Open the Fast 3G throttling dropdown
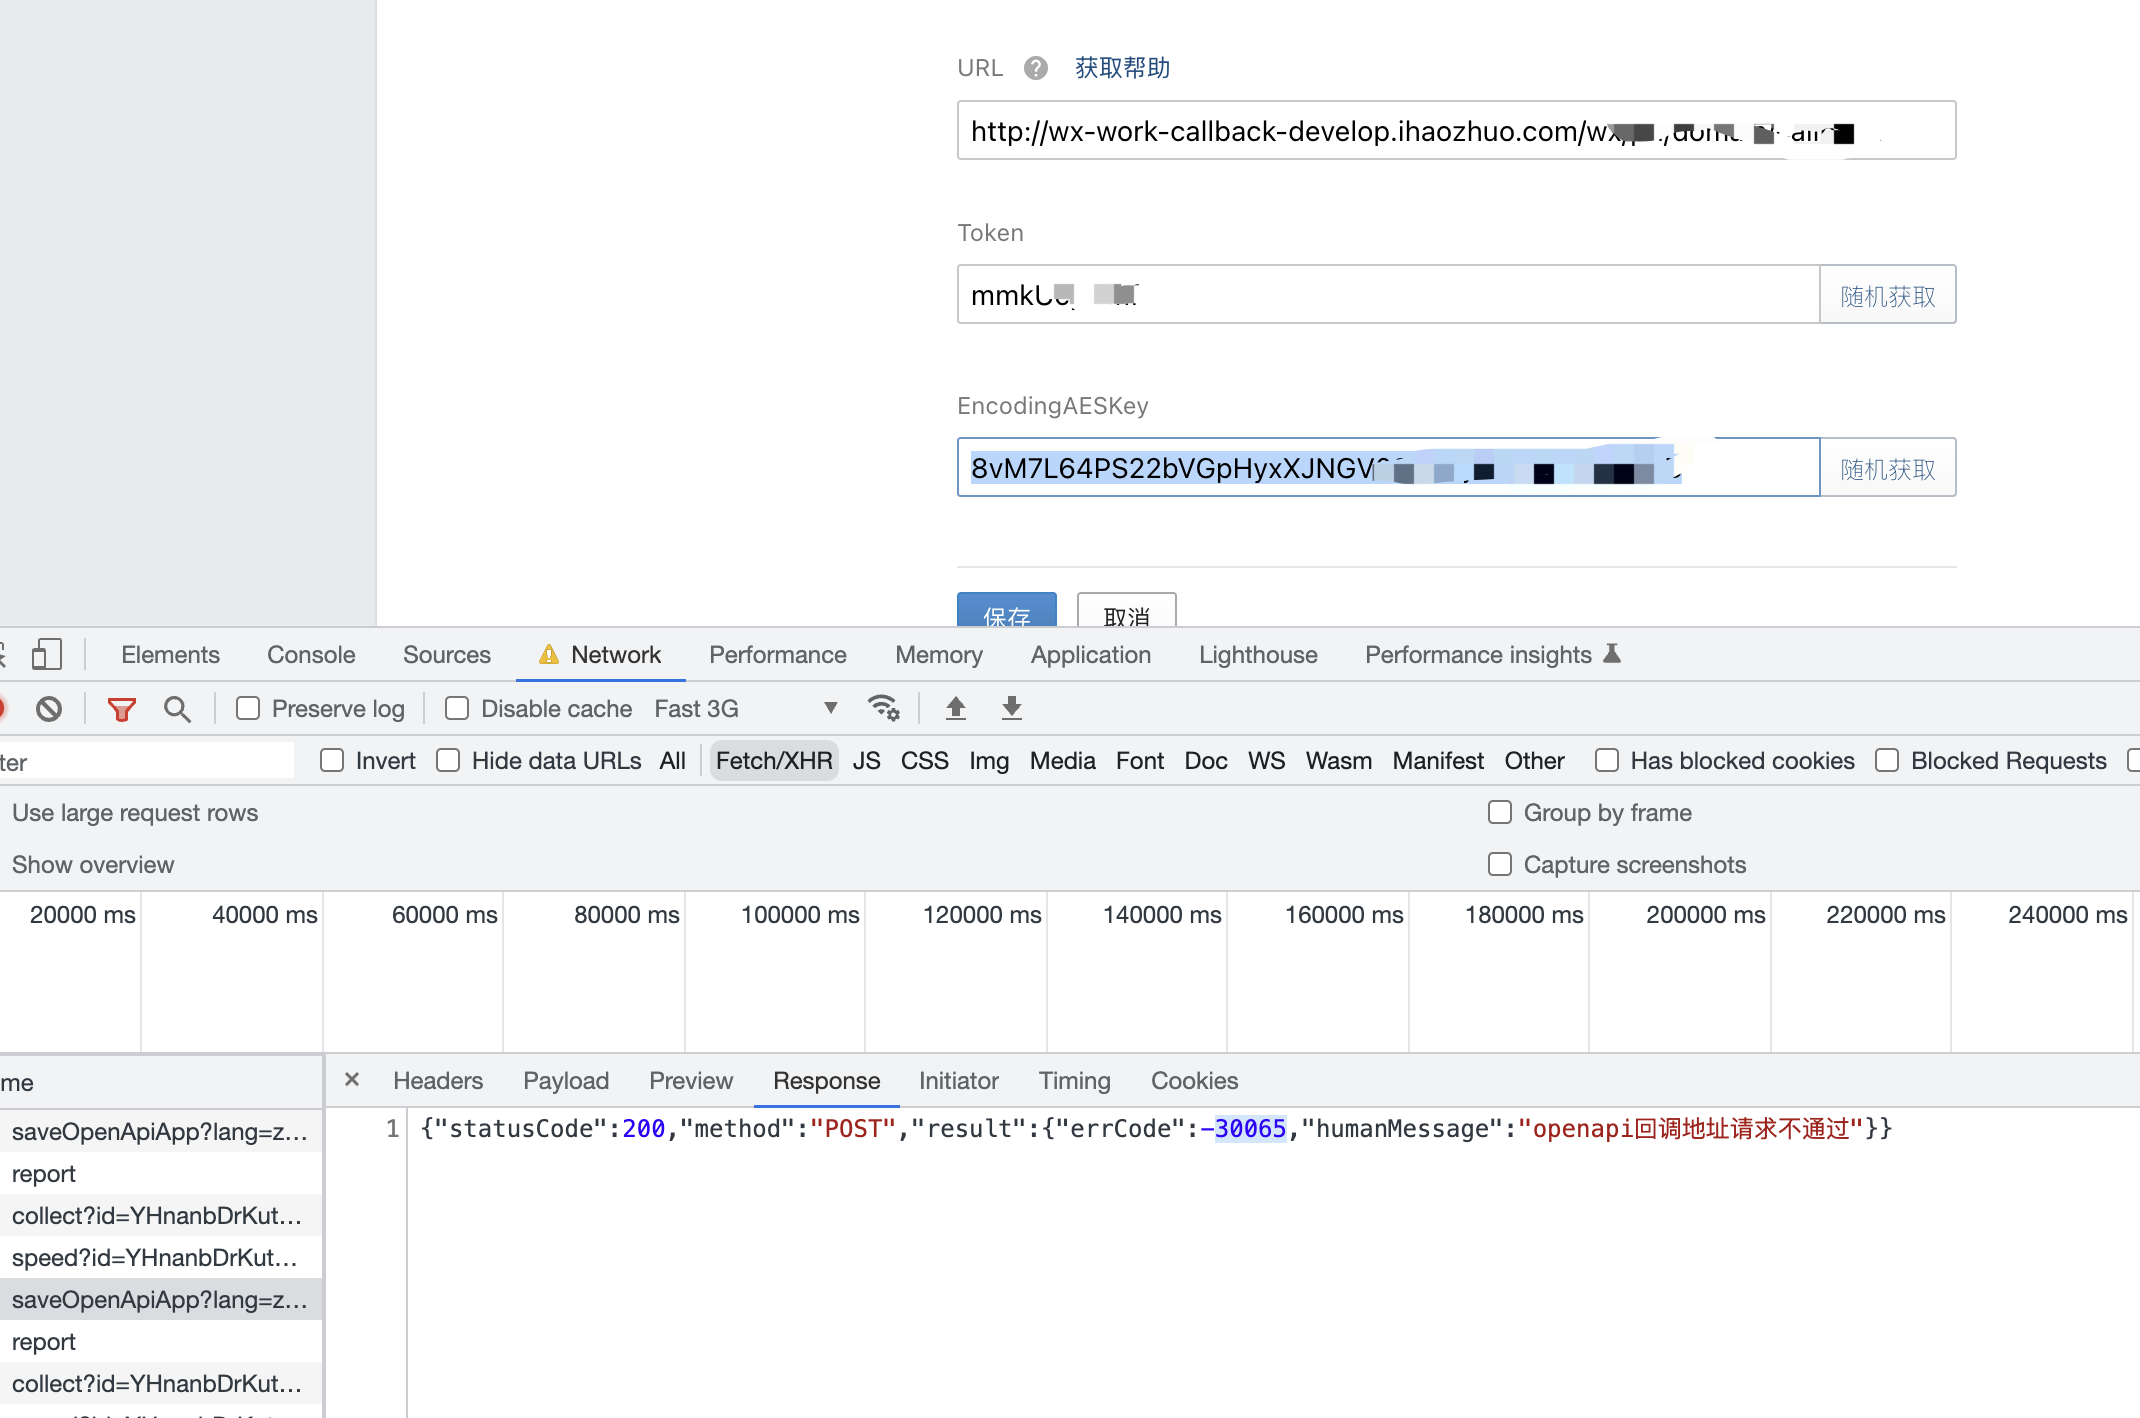 pos(745,709)
